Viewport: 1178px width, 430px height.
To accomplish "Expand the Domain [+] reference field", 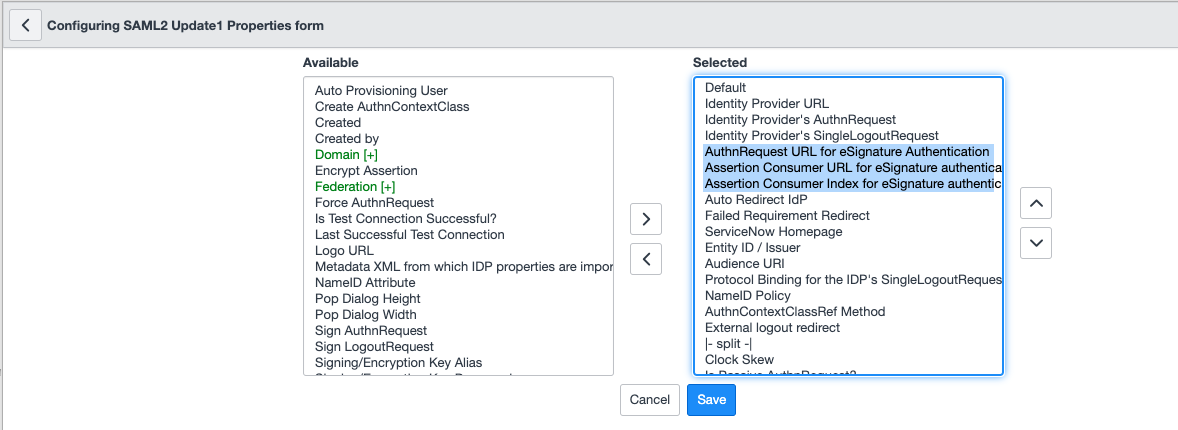I will (346, 155).
